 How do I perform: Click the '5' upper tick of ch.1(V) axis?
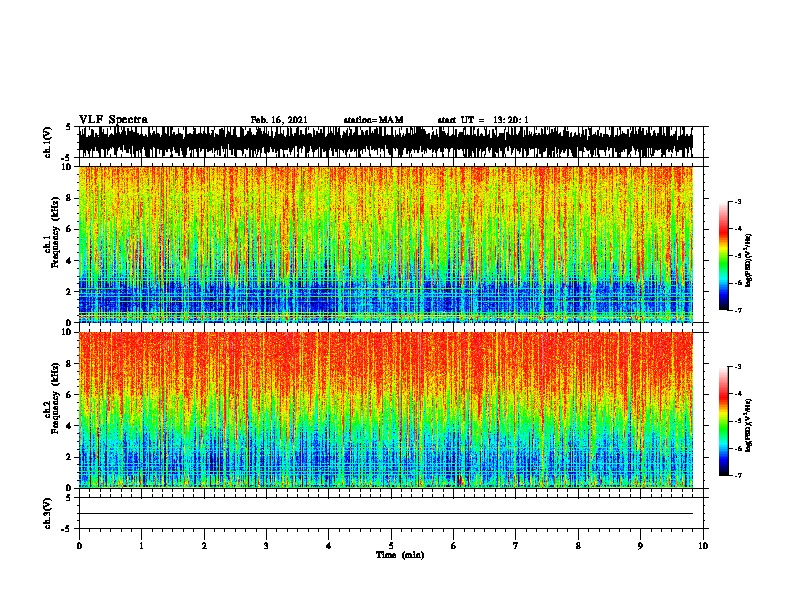point(68,127)
